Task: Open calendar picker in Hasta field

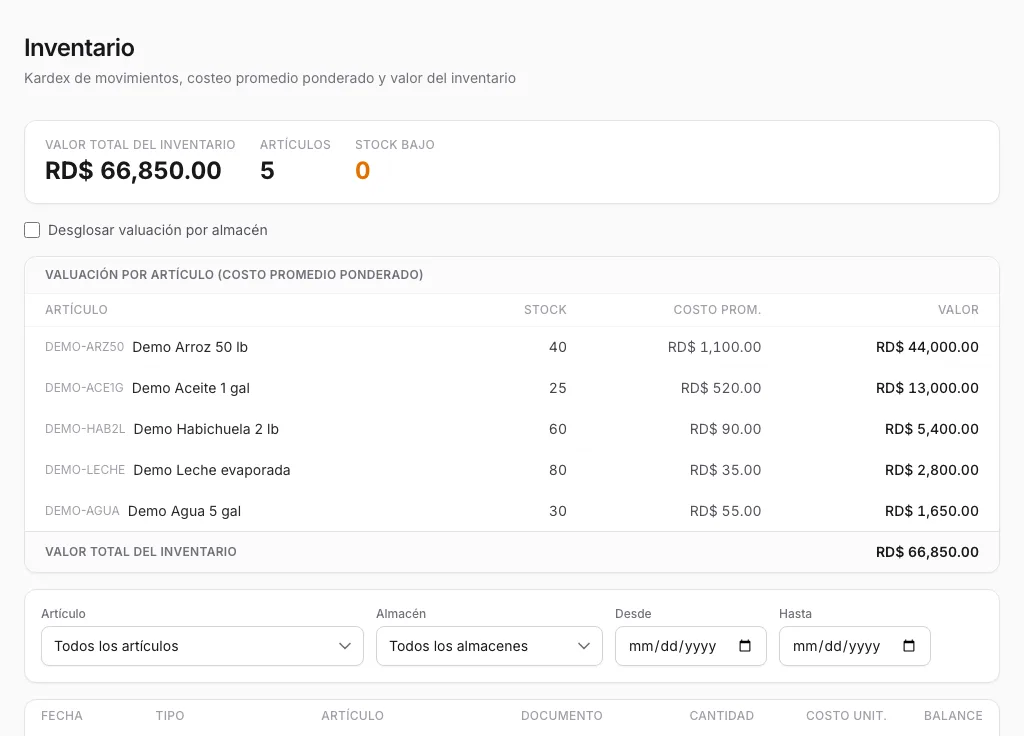Action: pos(908,646)
